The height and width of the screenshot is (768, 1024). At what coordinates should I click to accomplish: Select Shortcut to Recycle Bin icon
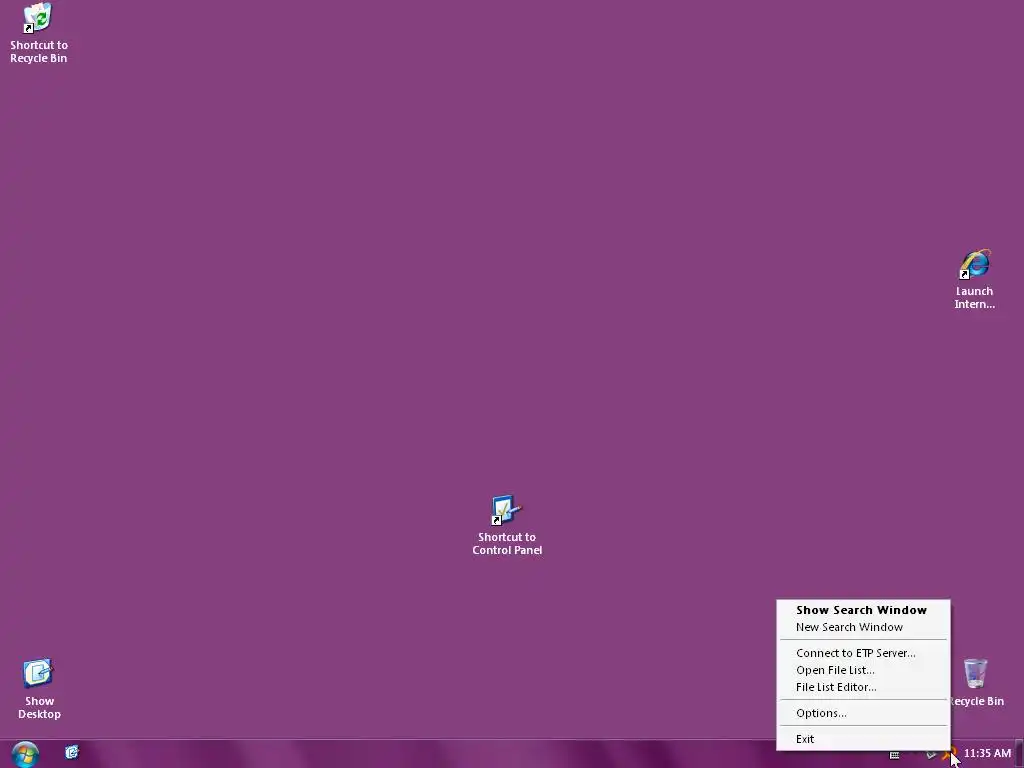click(x=39, y=33)
